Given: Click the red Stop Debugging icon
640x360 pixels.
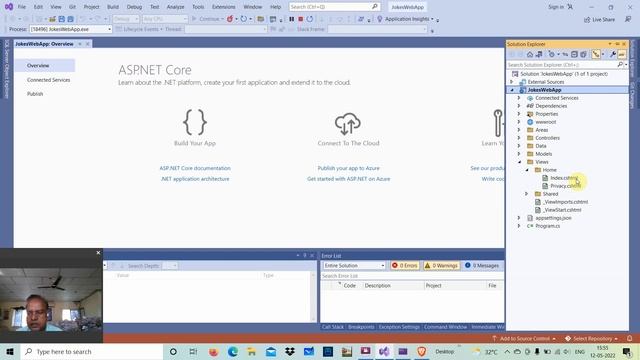Looking at the screenshot, I should pyautogui.click(x=300, y=19).
